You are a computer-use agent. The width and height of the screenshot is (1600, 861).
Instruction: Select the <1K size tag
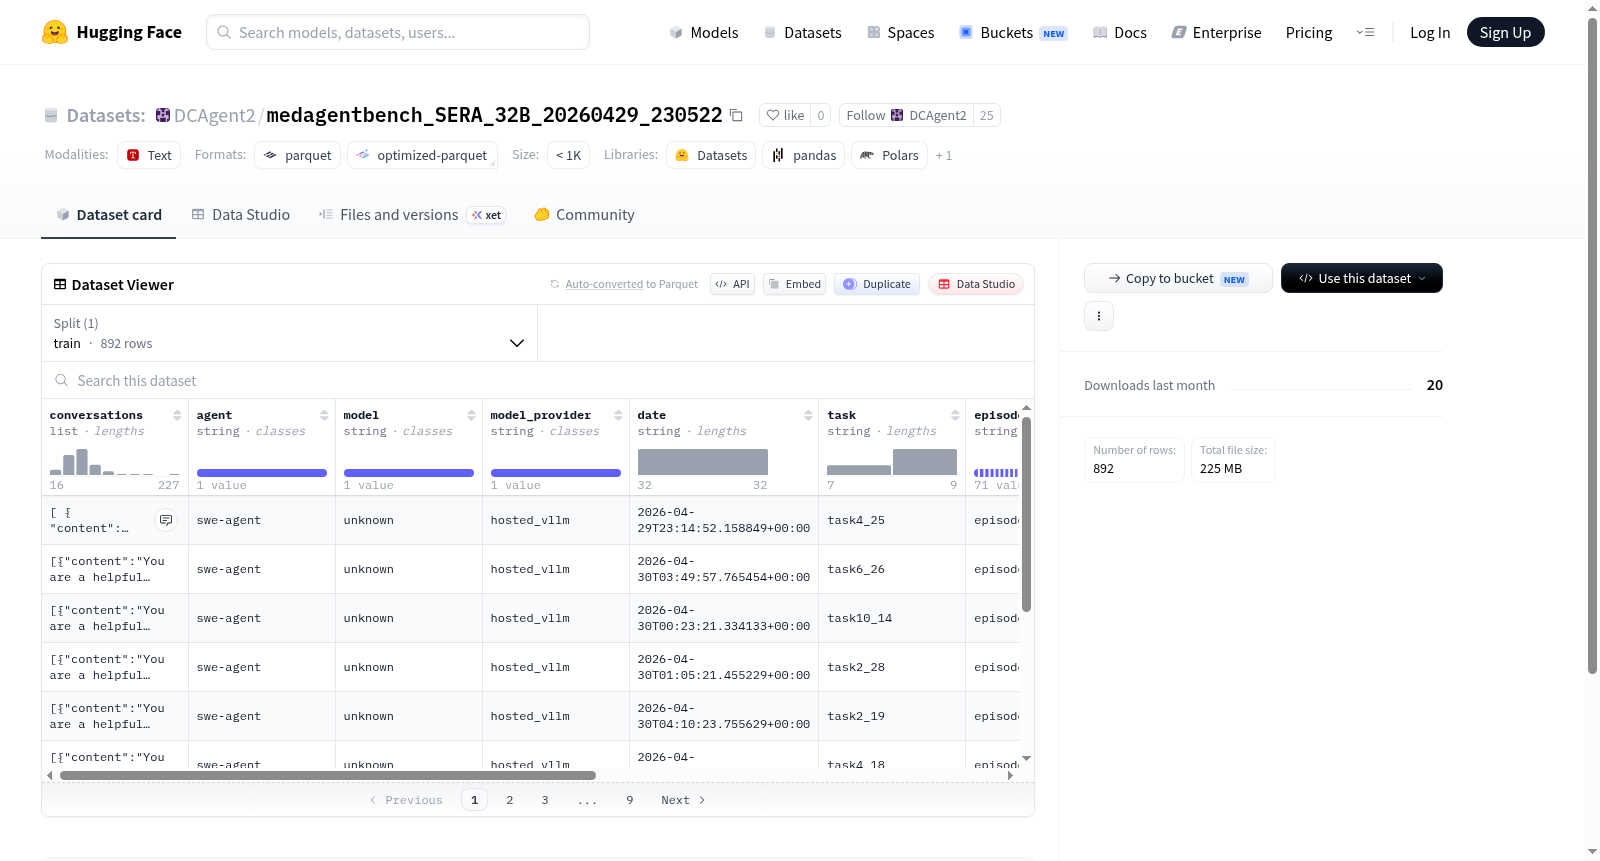[x=568, y=155]
